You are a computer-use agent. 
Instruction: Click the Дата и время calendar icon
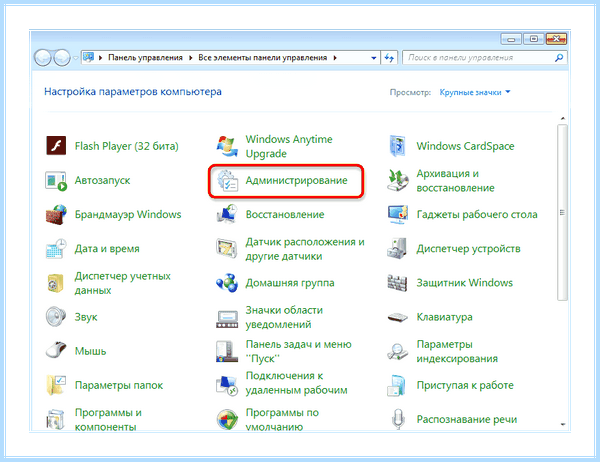[x=56, y=249]
